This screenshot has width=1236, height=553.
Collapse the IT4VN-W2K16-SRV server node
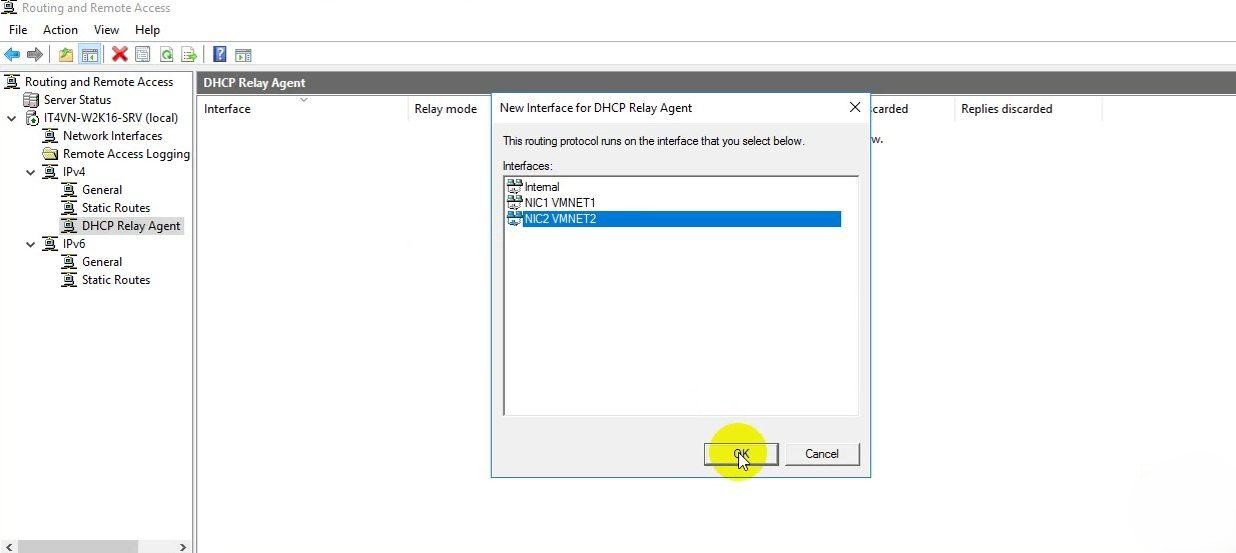click(11, 118)
